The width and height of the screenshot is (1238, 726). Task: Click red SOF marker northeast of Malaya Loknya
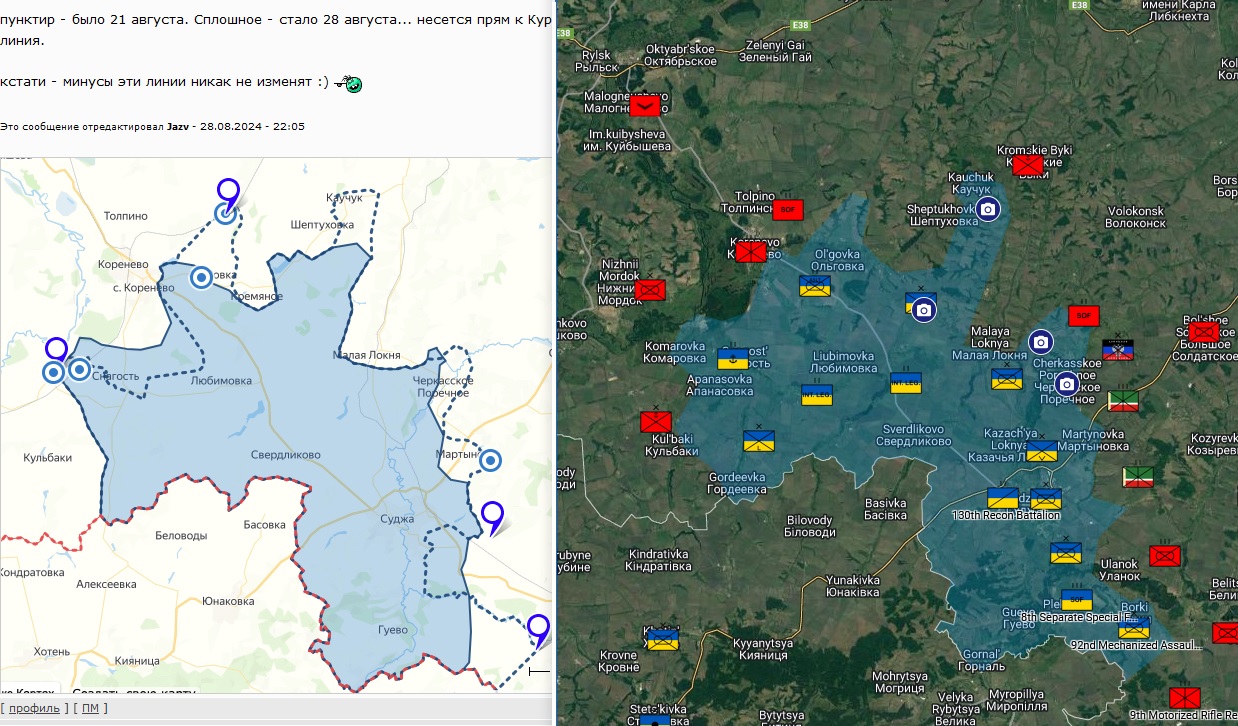(1083, 316)
